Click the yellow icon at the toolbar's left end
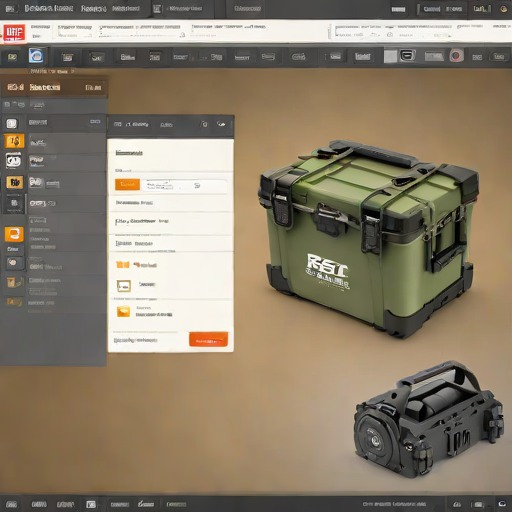The height and width of the screenshot is (512, 512). (12, 57)
